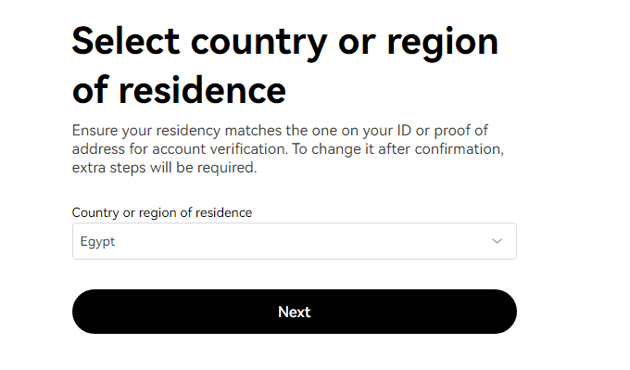Viewport: 630px width, 370px height.
Task: Click the Select country or region heading
Action: (285, 65)
